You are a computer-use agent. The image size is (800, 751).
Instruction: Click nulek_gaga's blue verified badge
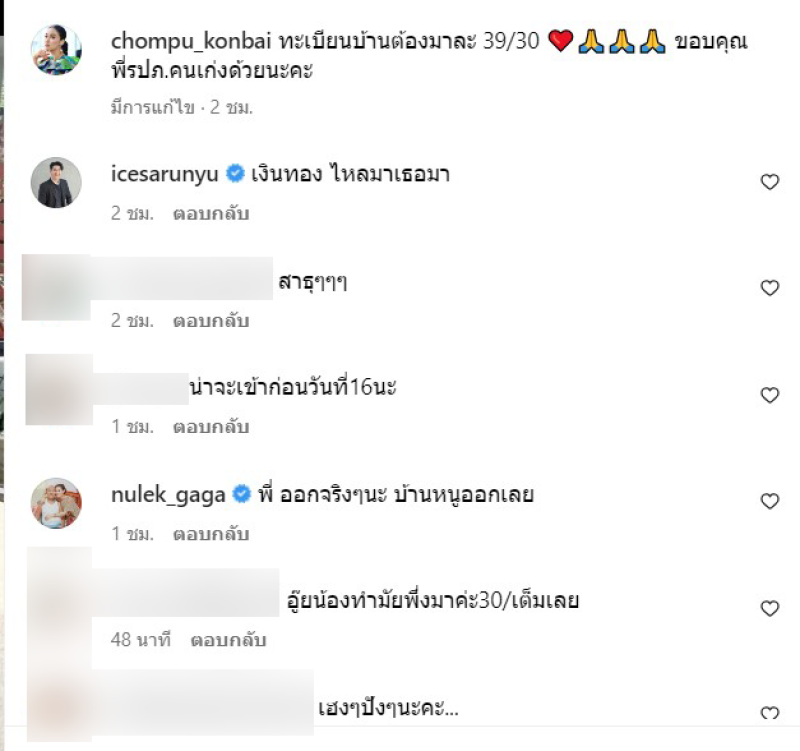241,494
